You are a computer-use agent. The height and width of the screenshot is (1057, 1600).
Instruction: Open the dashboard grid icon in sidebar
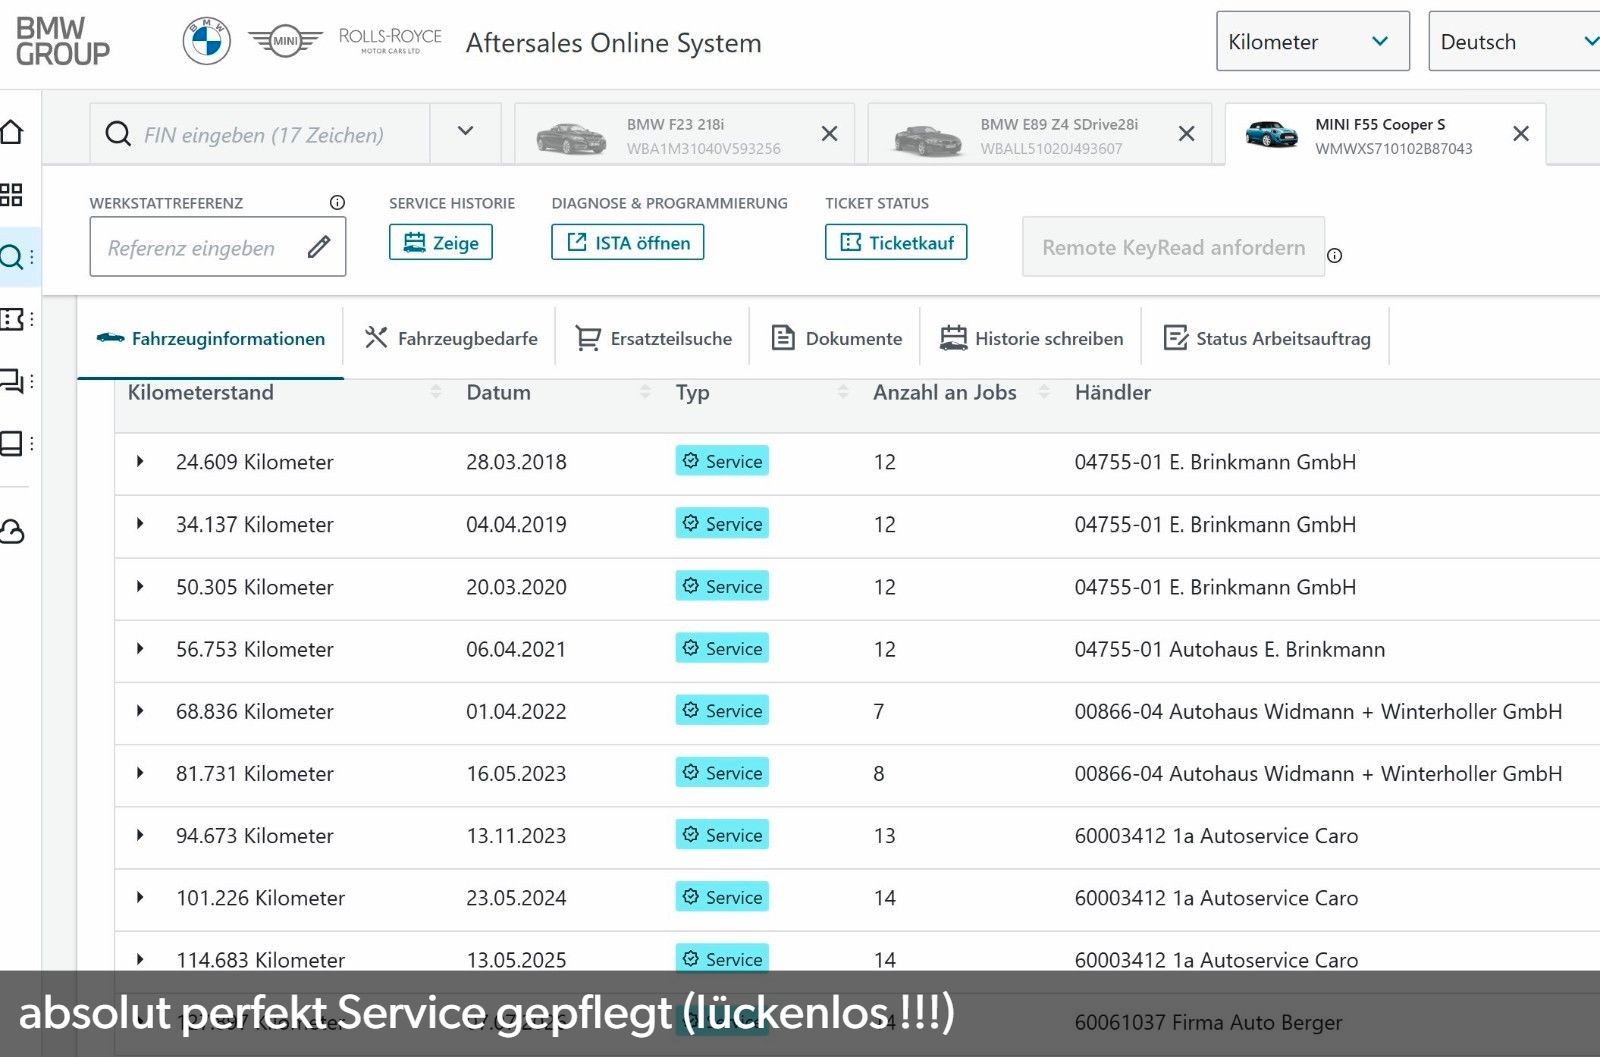11,194
